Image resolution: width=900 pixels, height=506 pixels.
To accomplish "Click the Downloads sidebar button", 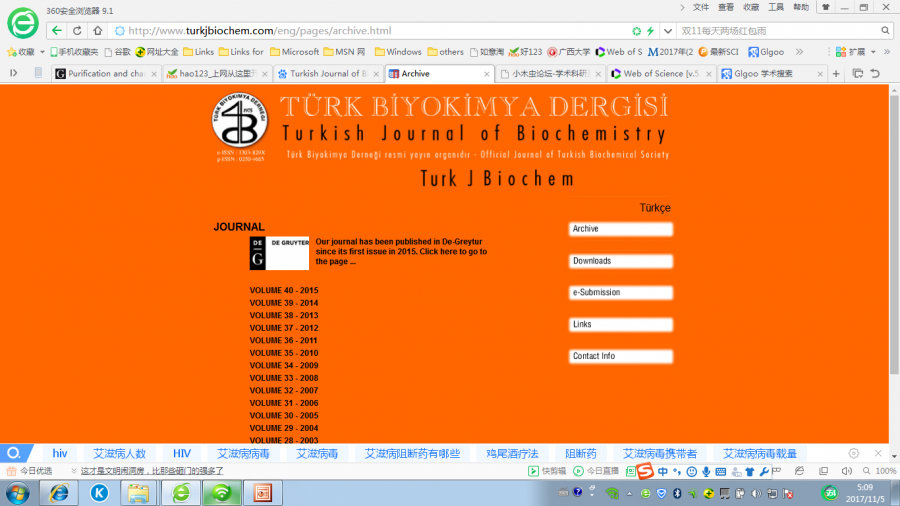I will 620,261.
